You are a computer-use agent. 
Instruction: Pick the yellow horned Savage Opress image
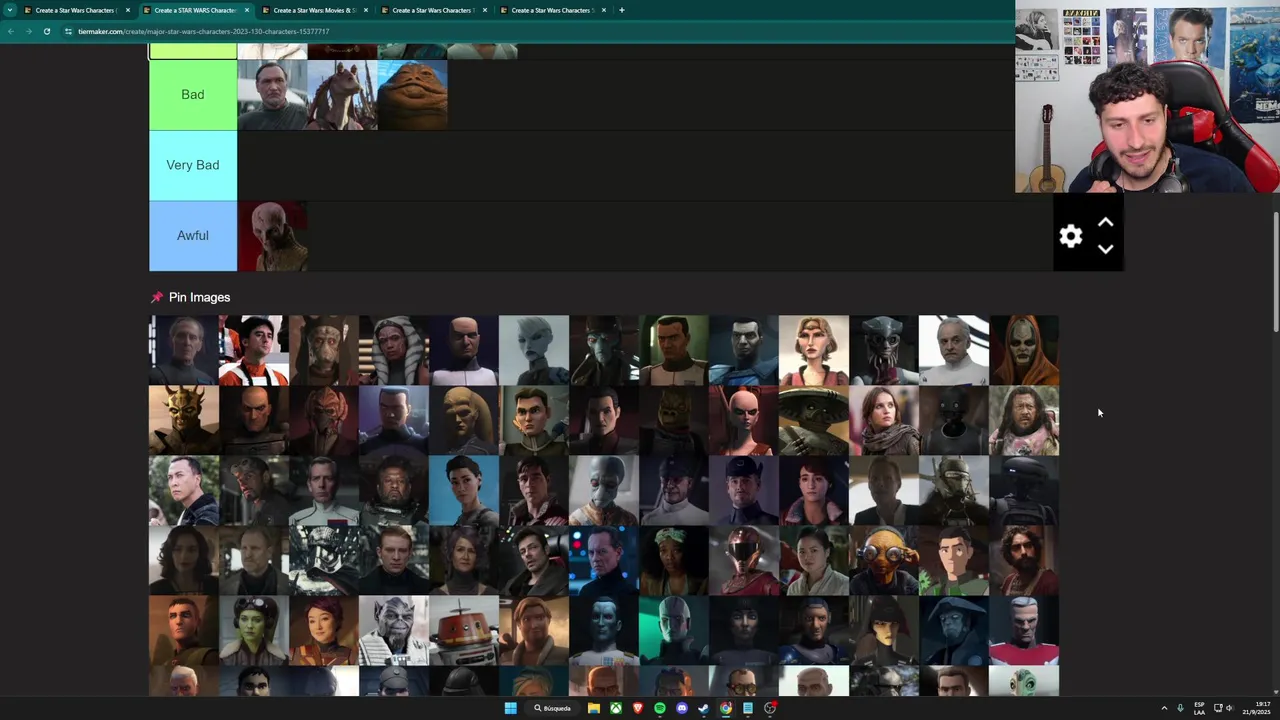pos(184,420)
